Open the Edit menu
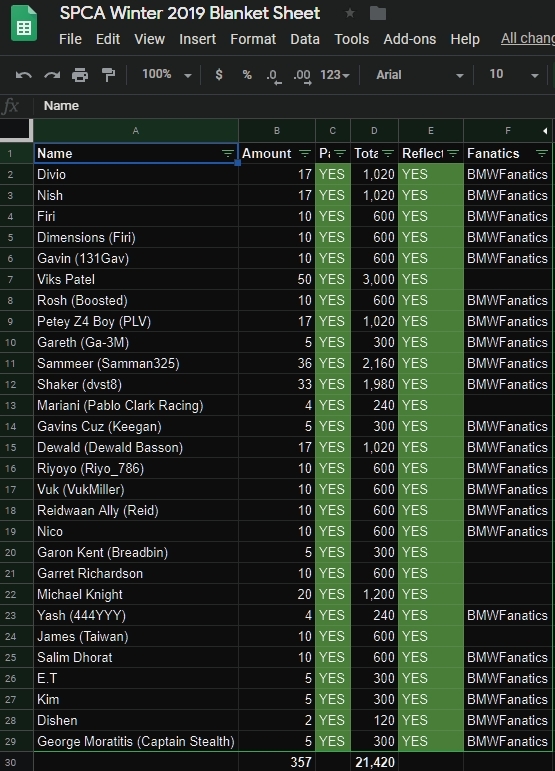The width and height of the screenshot is (555, 771). pyautogui.click(x=108, y=39)
